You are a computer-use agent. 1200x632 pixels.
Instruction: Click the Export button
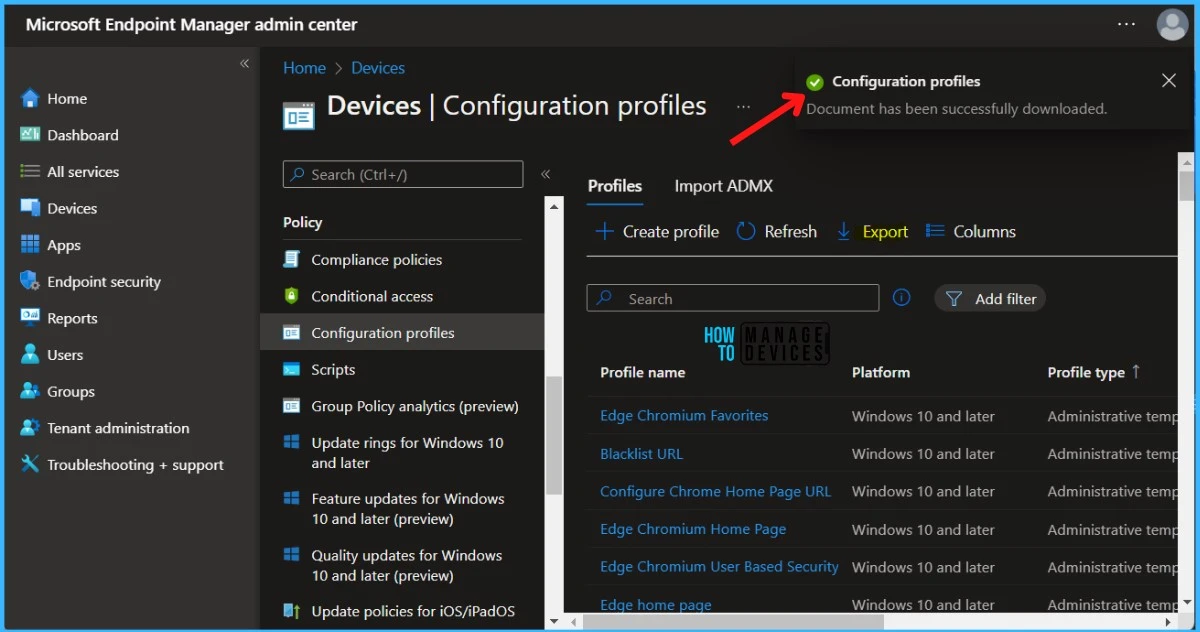pos(872,231)
